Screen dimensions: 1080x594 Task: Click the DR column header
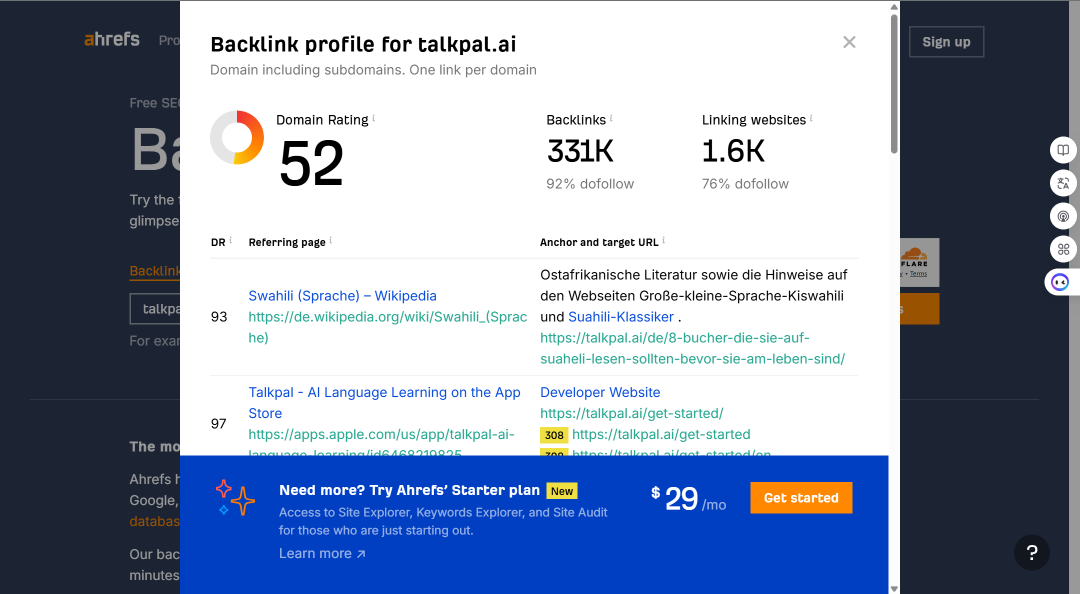click(x=218, y=243)
